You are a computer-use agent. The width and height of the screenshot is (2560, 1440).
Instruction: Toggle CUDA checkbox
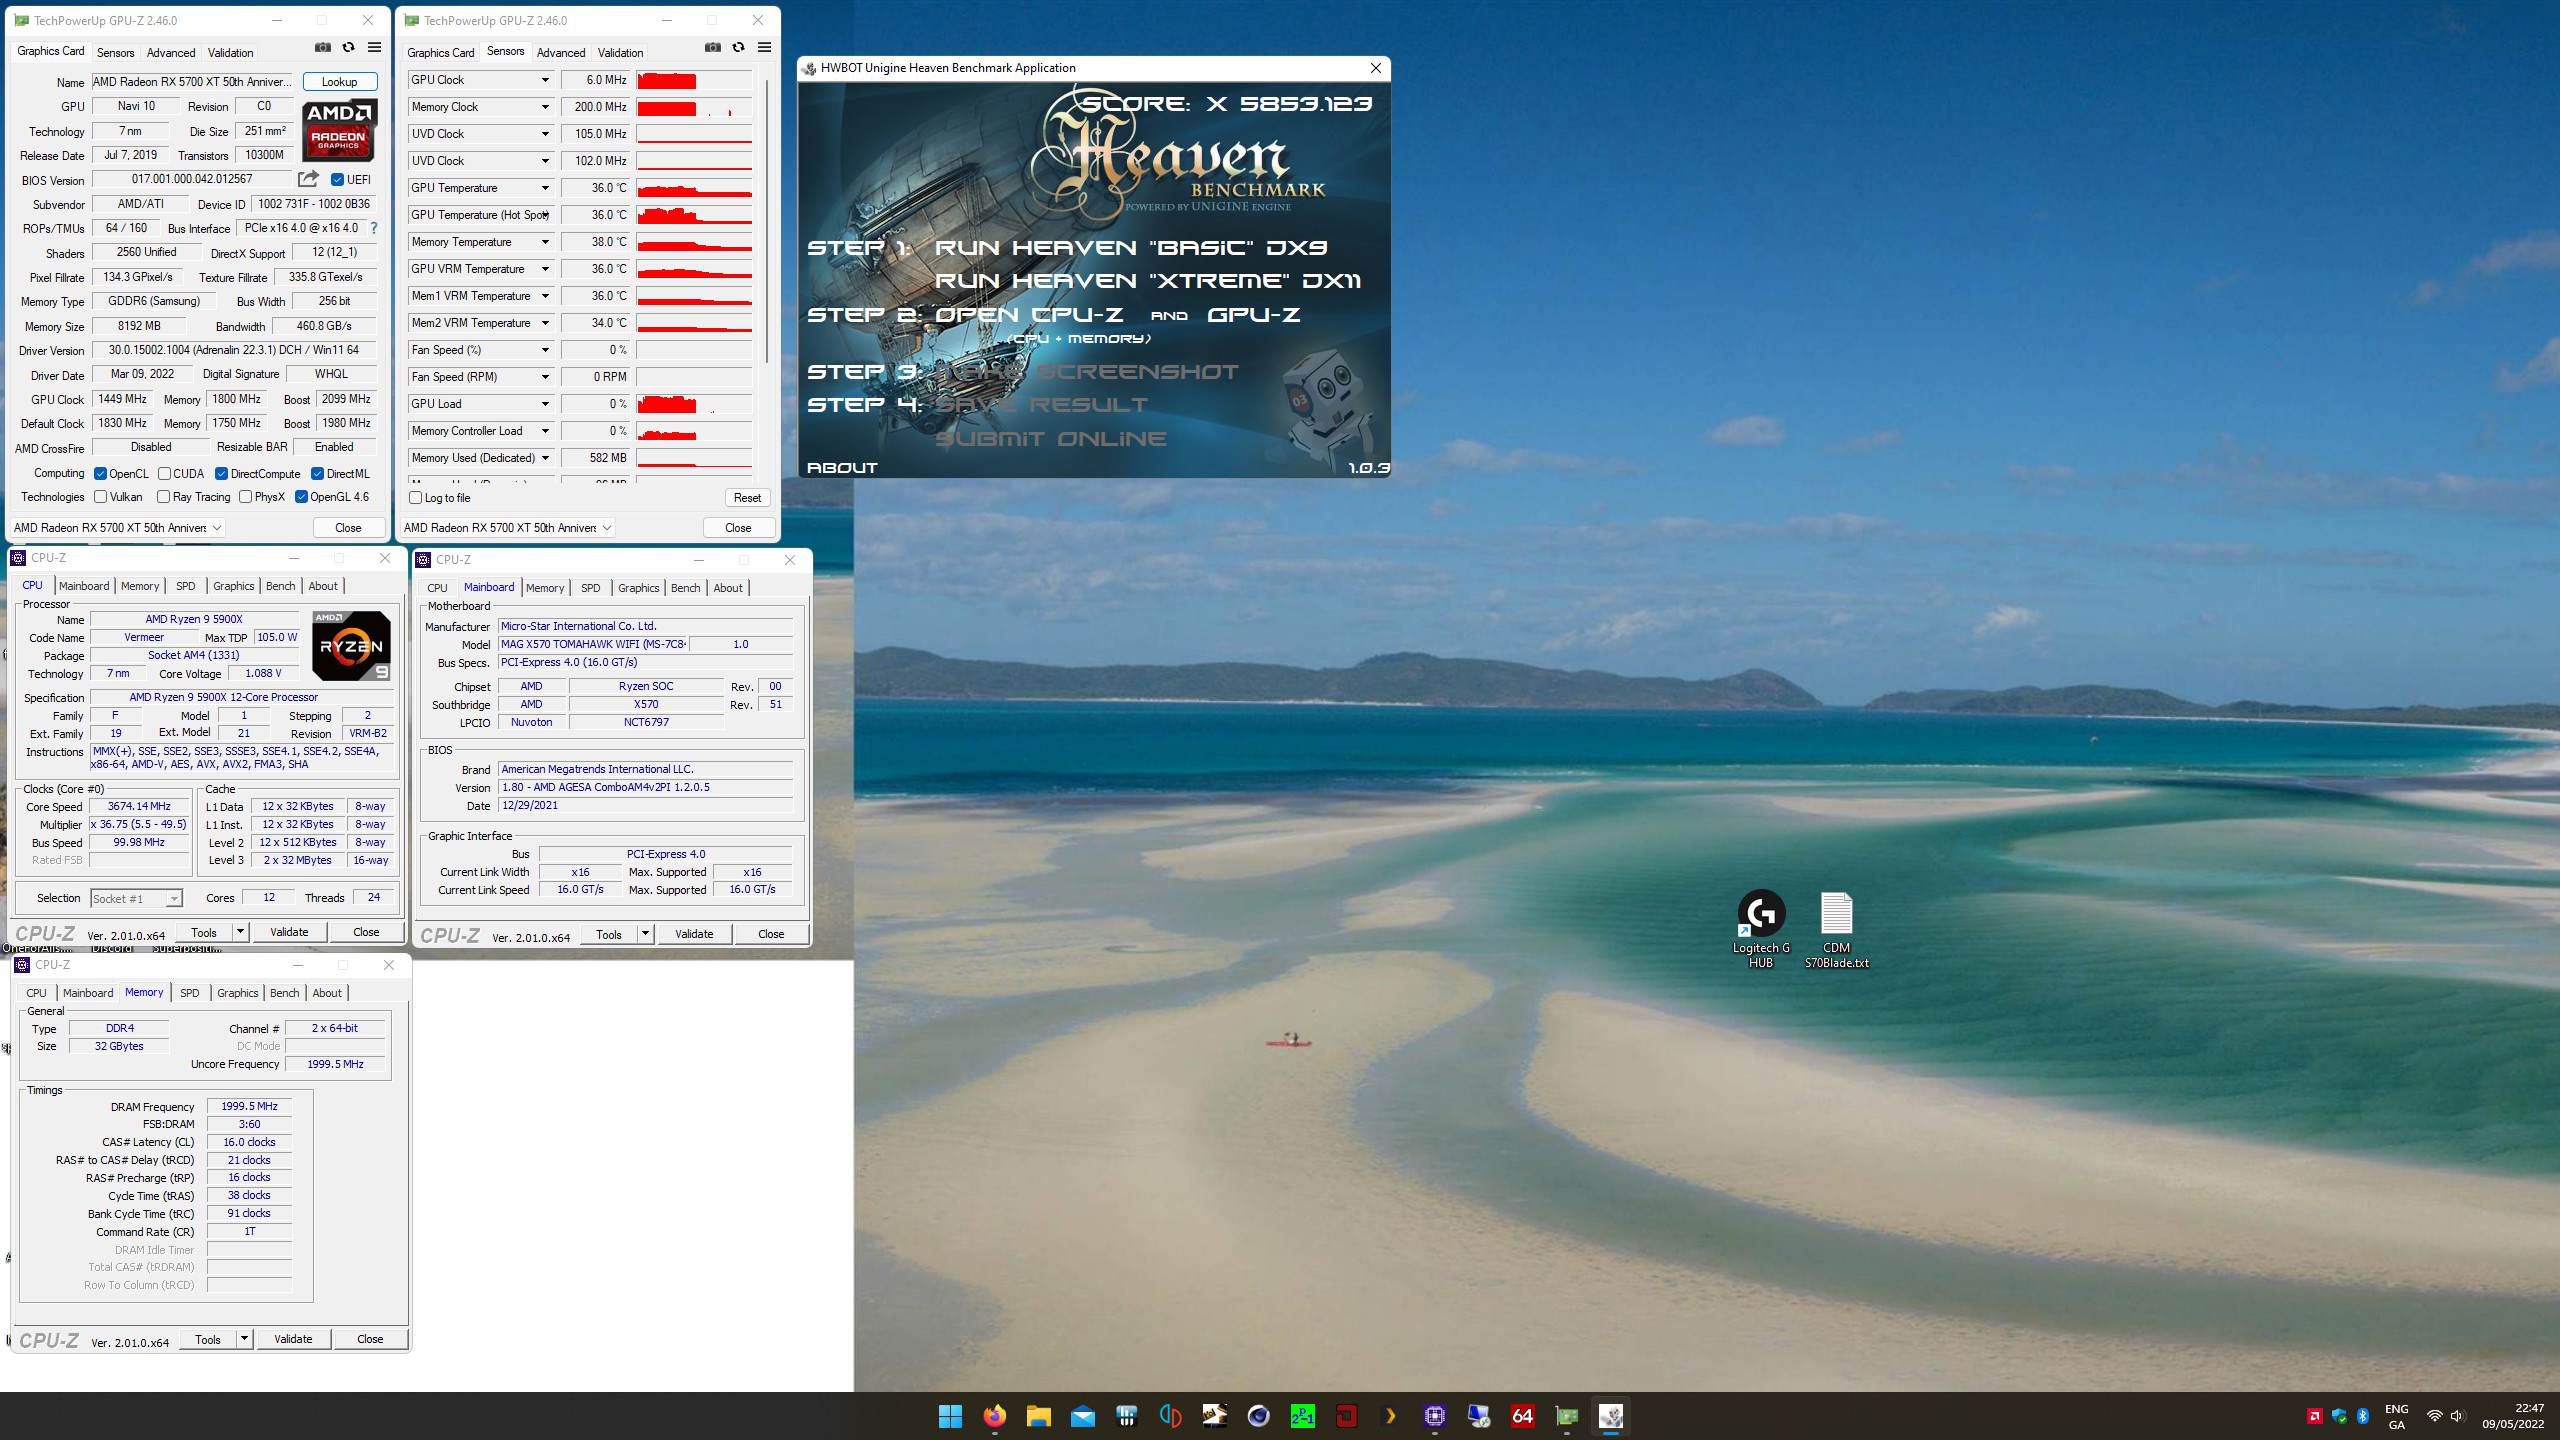(164, 474)
